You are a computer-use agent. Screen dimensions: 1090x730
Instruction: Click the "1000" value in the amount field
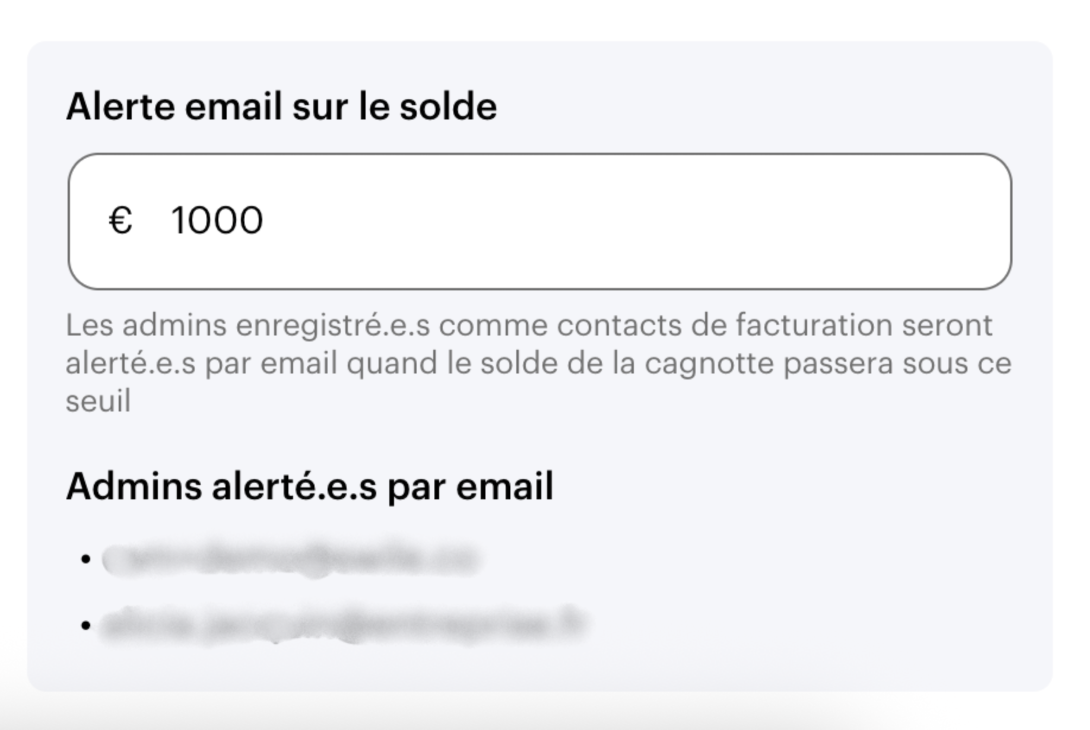click(216, 221)
